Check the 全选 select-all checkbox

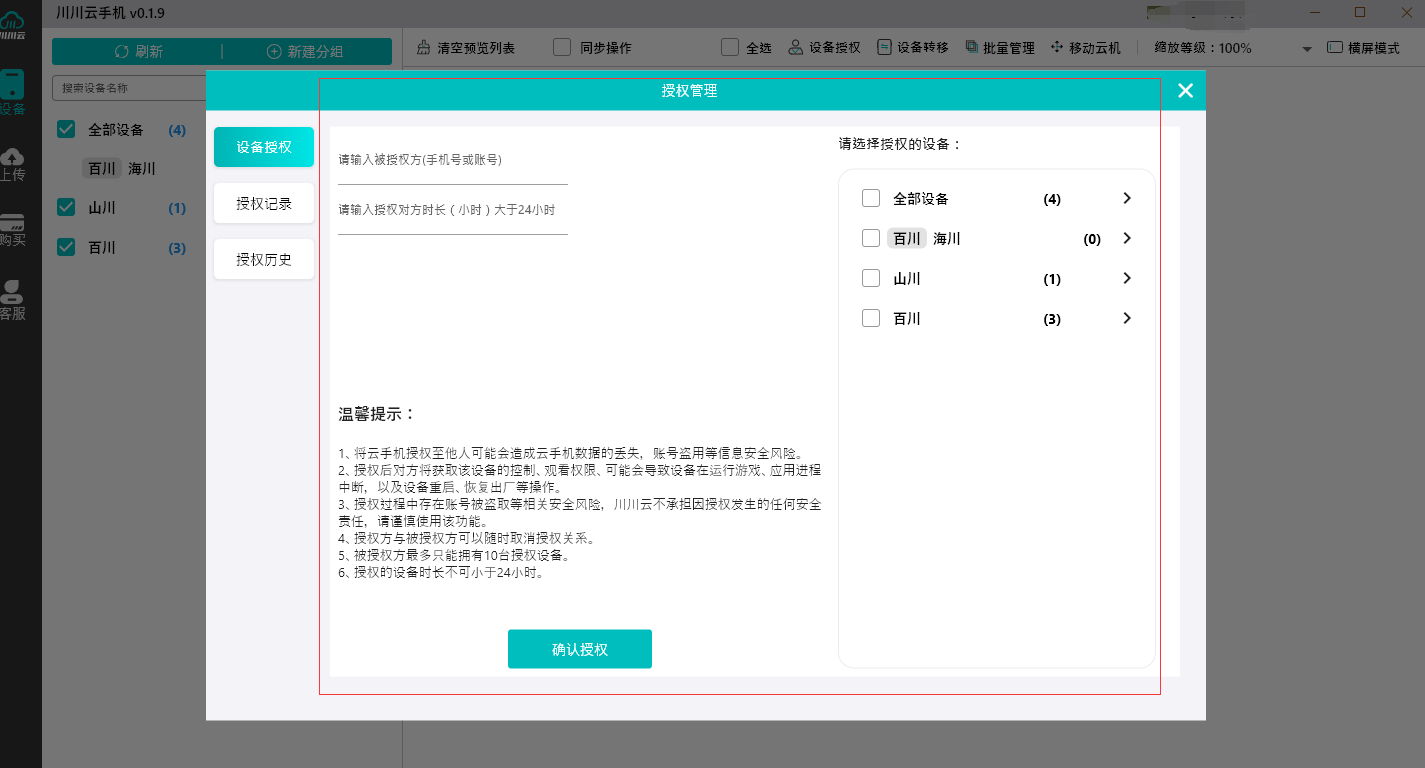click(730, 46)
